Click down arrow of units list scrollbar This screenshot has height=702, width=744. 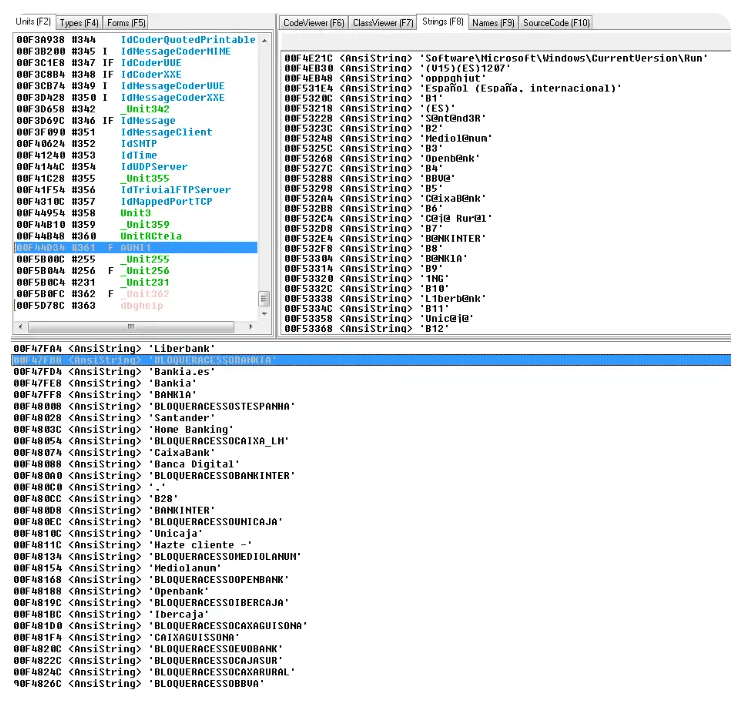pyautogui.click(x=264, y=314)
